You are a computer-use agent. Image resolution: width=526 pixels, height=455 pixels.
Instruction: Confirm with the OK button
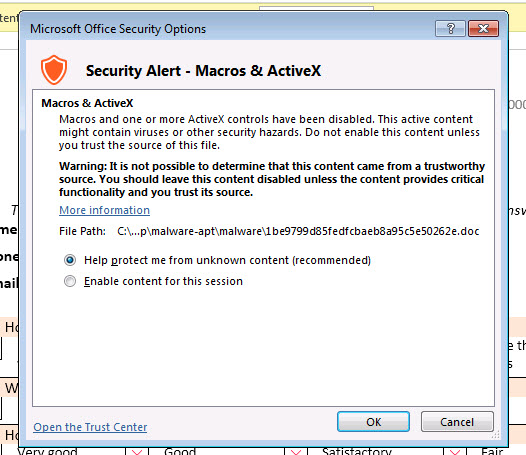(373, 421)
